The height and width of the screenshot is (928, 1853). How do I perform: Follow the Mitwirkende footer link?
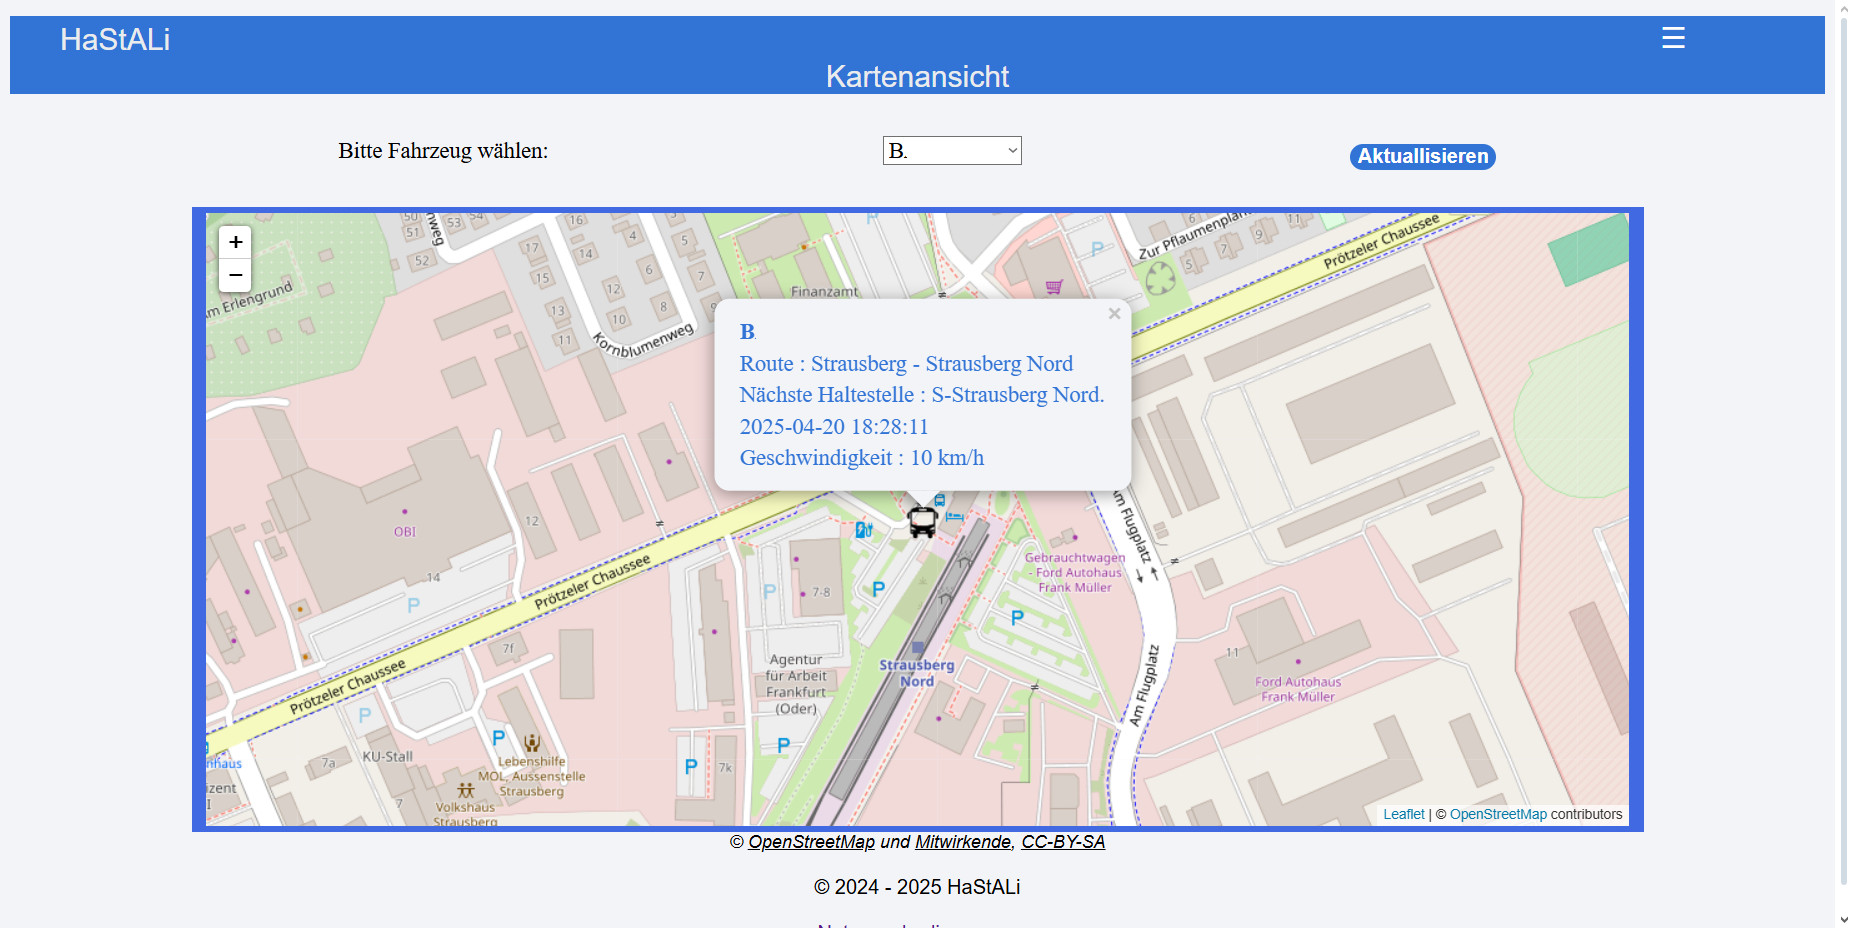coord(962,842)
